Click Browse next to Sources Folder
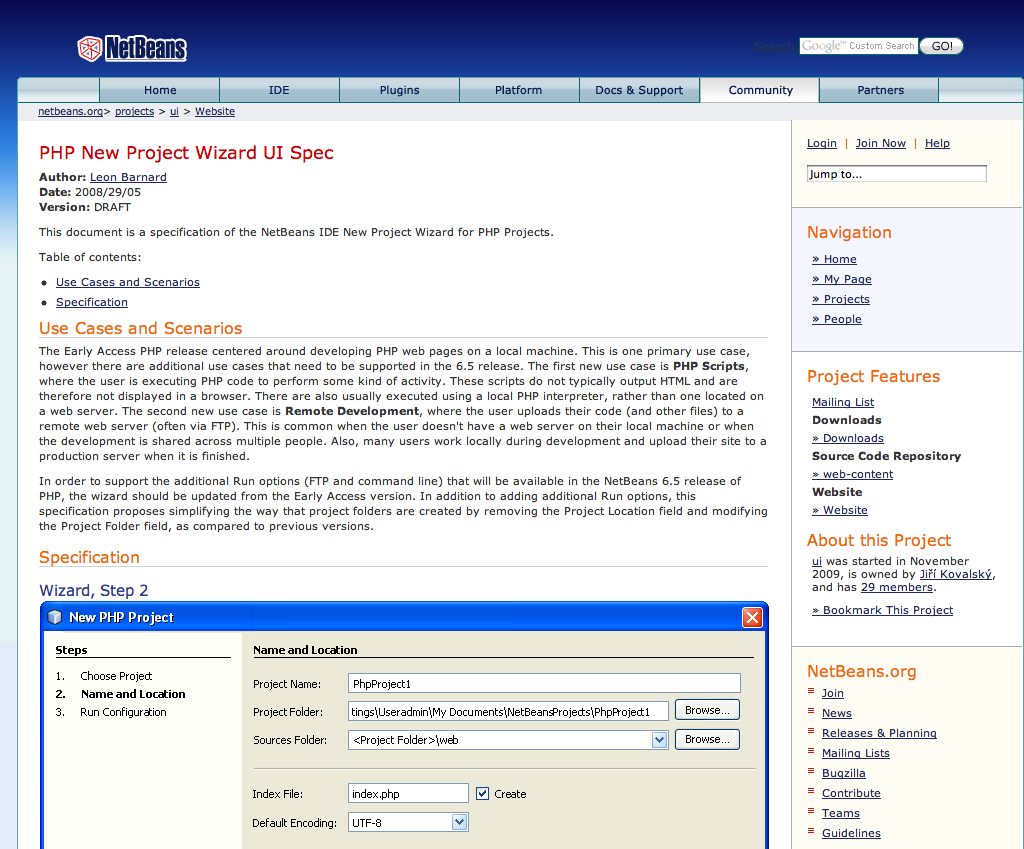The width and height of the screenshot is (1024, 849). tap(707, 739)
